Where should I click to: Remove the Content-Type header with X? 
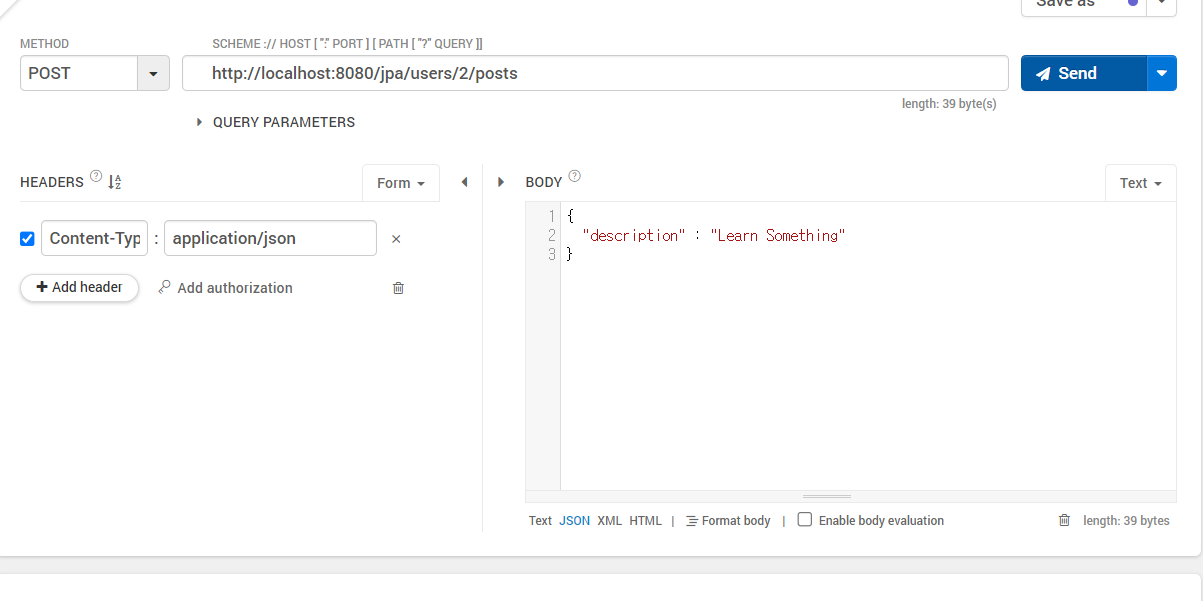396,239
